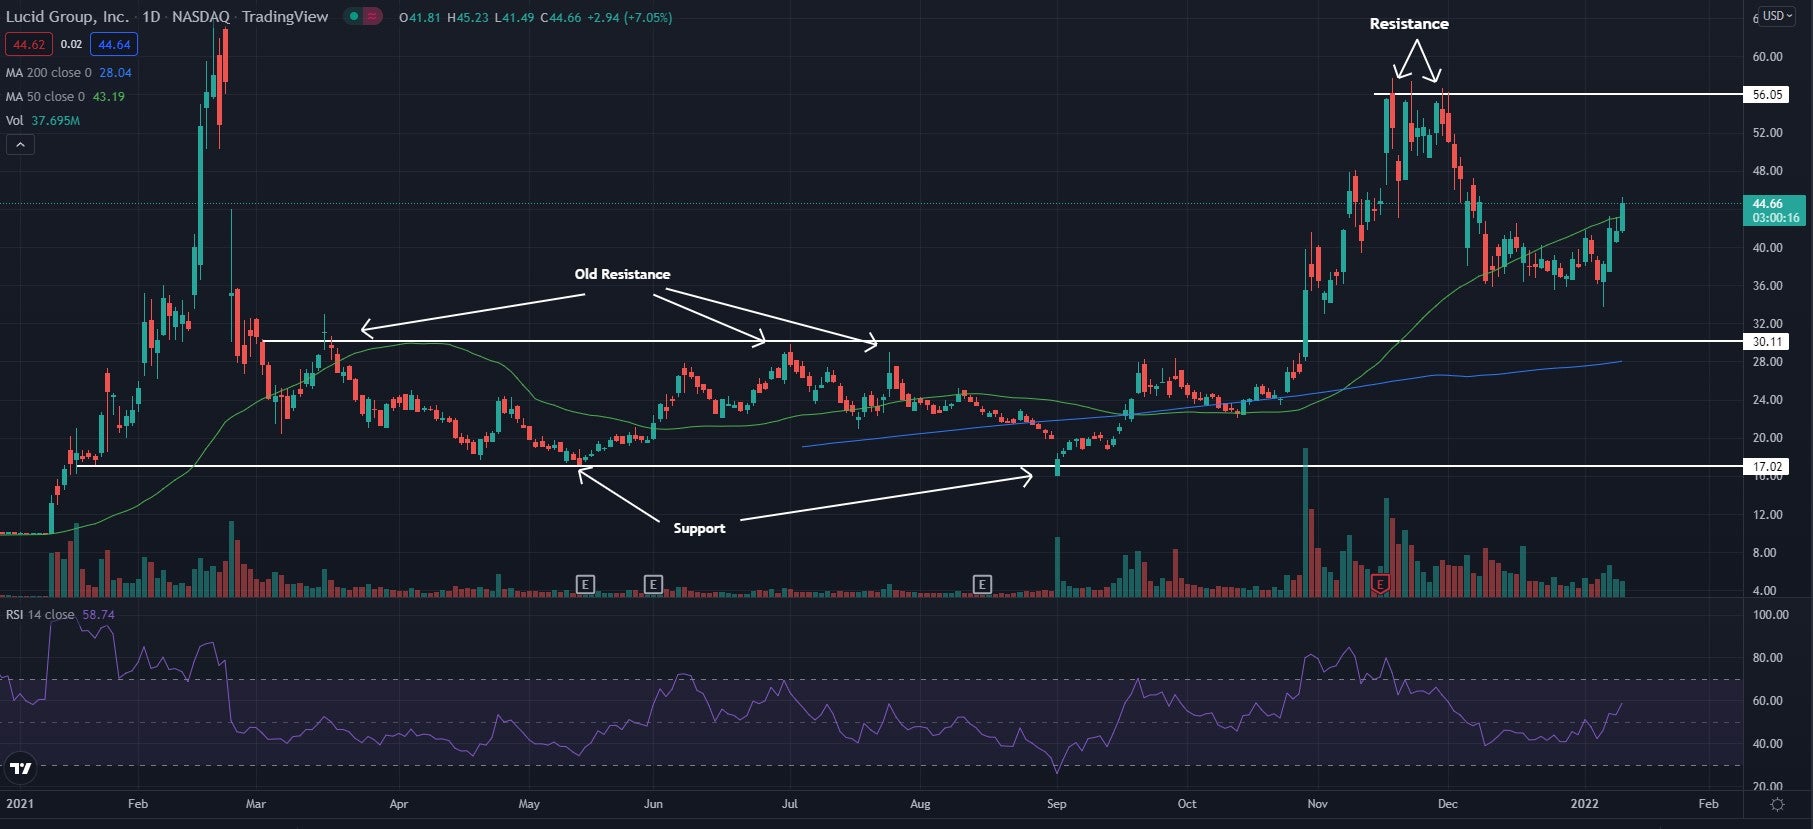
Task: Select the Old Resistance text annotation
Action: 622,274
